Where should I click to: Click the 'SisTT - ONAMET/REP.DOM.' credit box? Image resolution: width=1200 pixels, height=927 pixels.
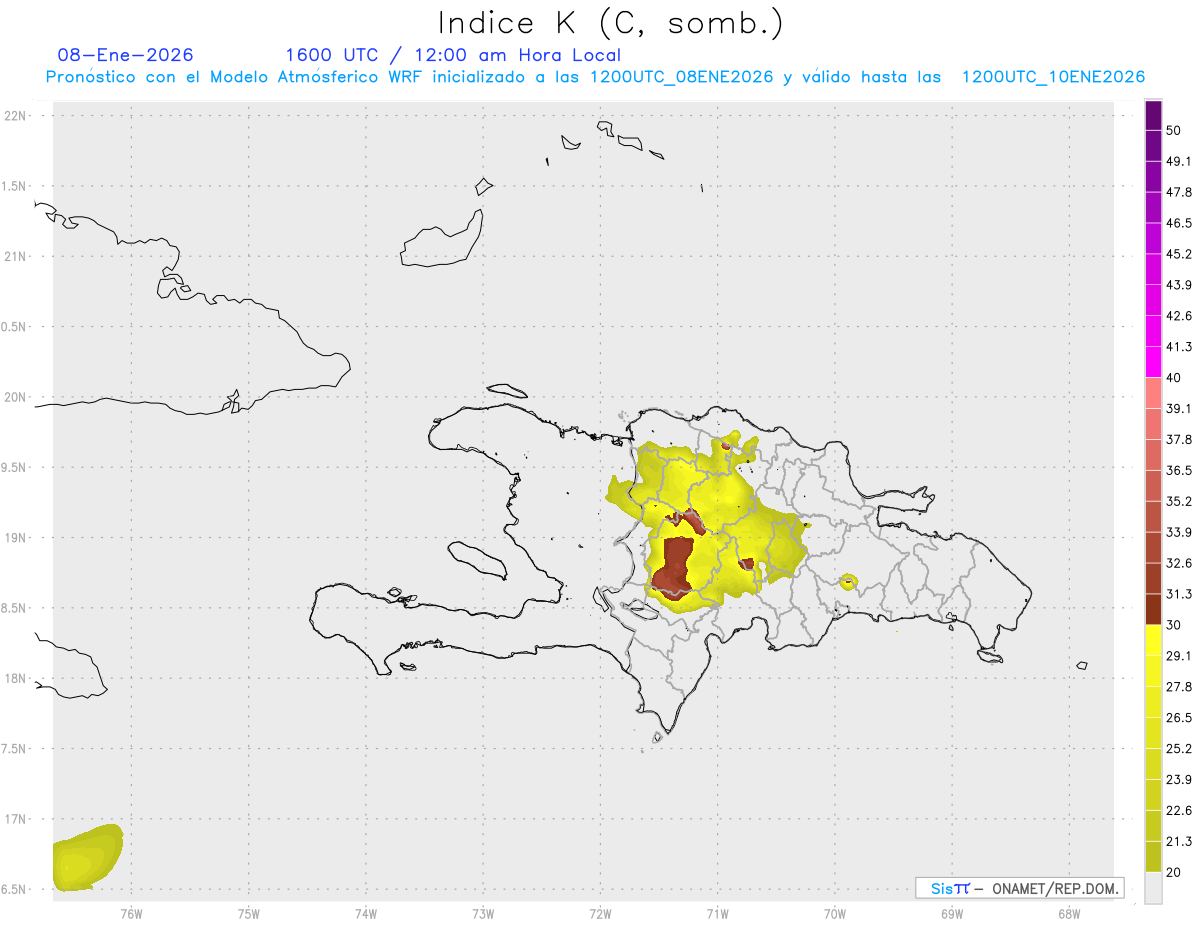click(1020, 888)
